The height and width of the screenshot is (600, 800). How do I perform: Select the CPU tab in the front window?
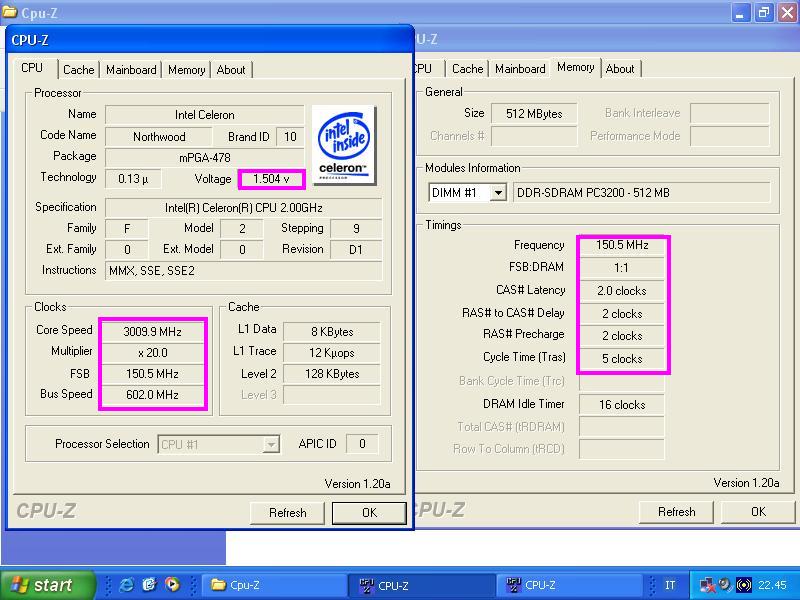coord(32,68)
